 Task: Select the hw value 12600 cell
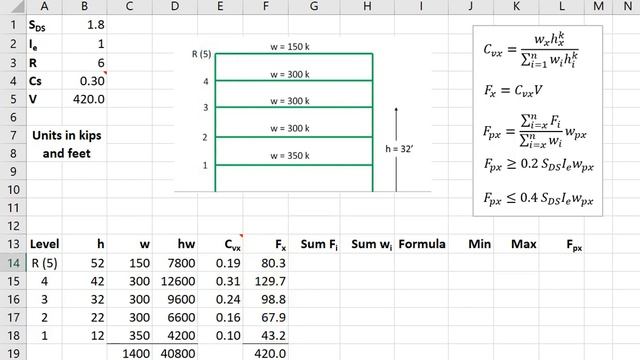coord(175,281)
